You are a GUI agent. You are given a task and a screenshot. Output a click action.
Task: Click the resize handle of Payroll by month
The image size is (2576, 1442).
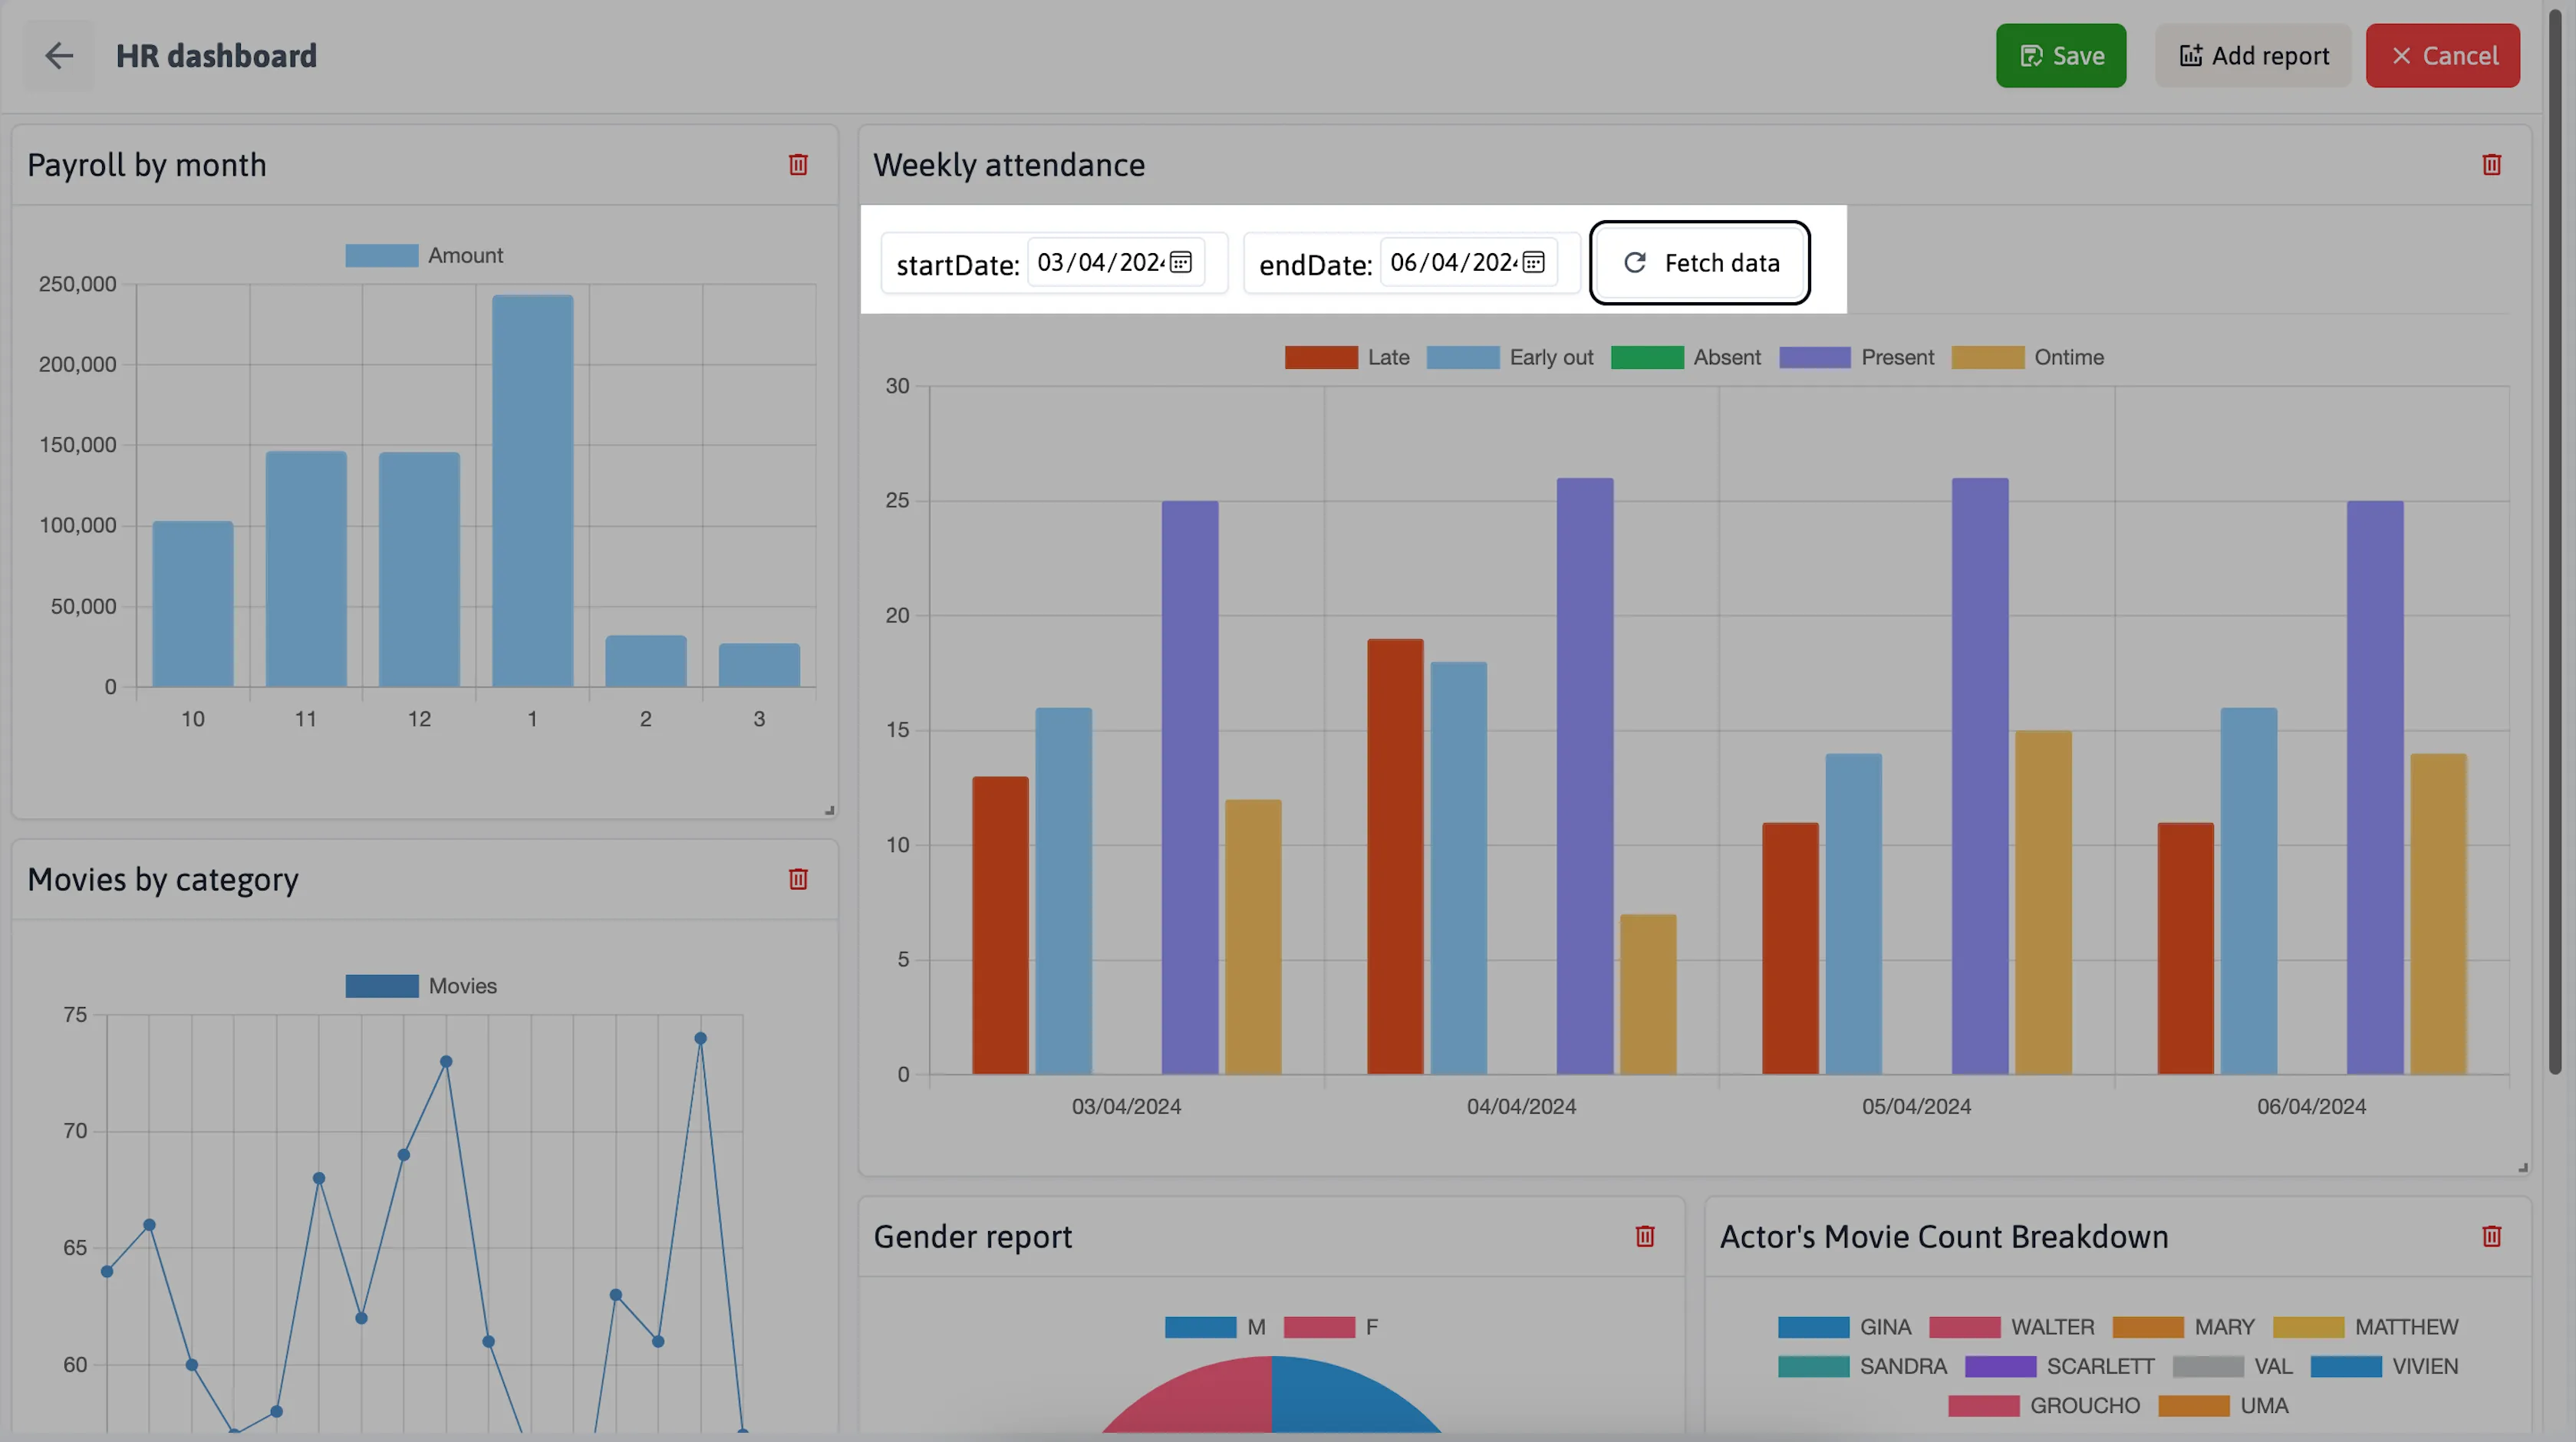[x=829, y=810]
